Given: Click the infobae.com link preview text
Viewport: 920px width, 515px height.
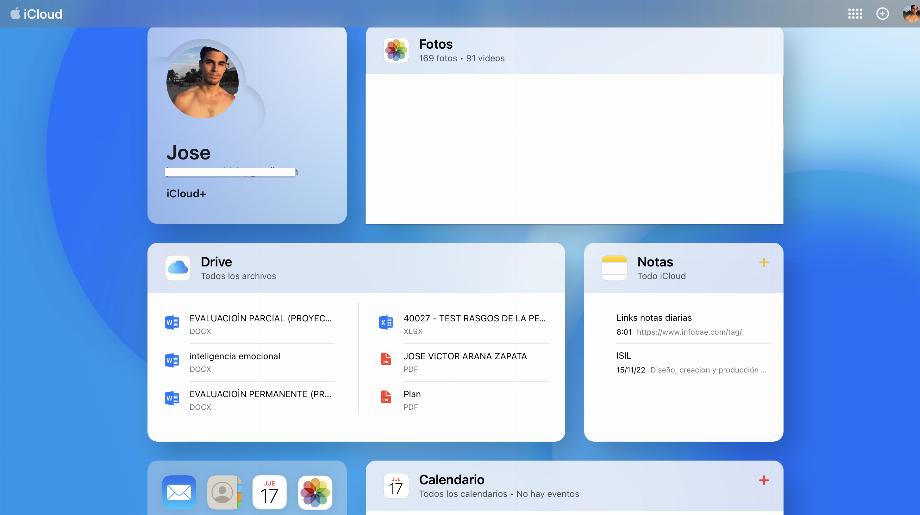Looking at the screenshot, I should (x=689, y=332).
